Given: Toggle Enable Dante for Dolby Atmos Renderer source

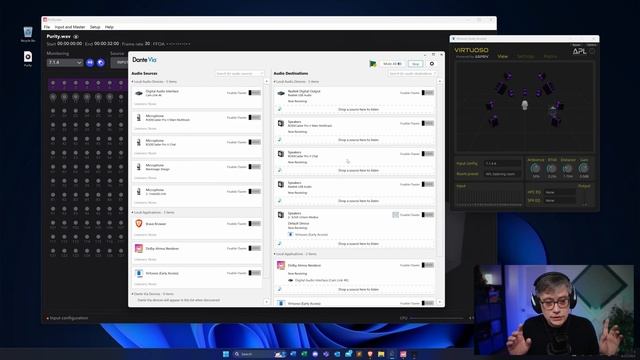Looking at the screenshot, I should tap(255, 248).
